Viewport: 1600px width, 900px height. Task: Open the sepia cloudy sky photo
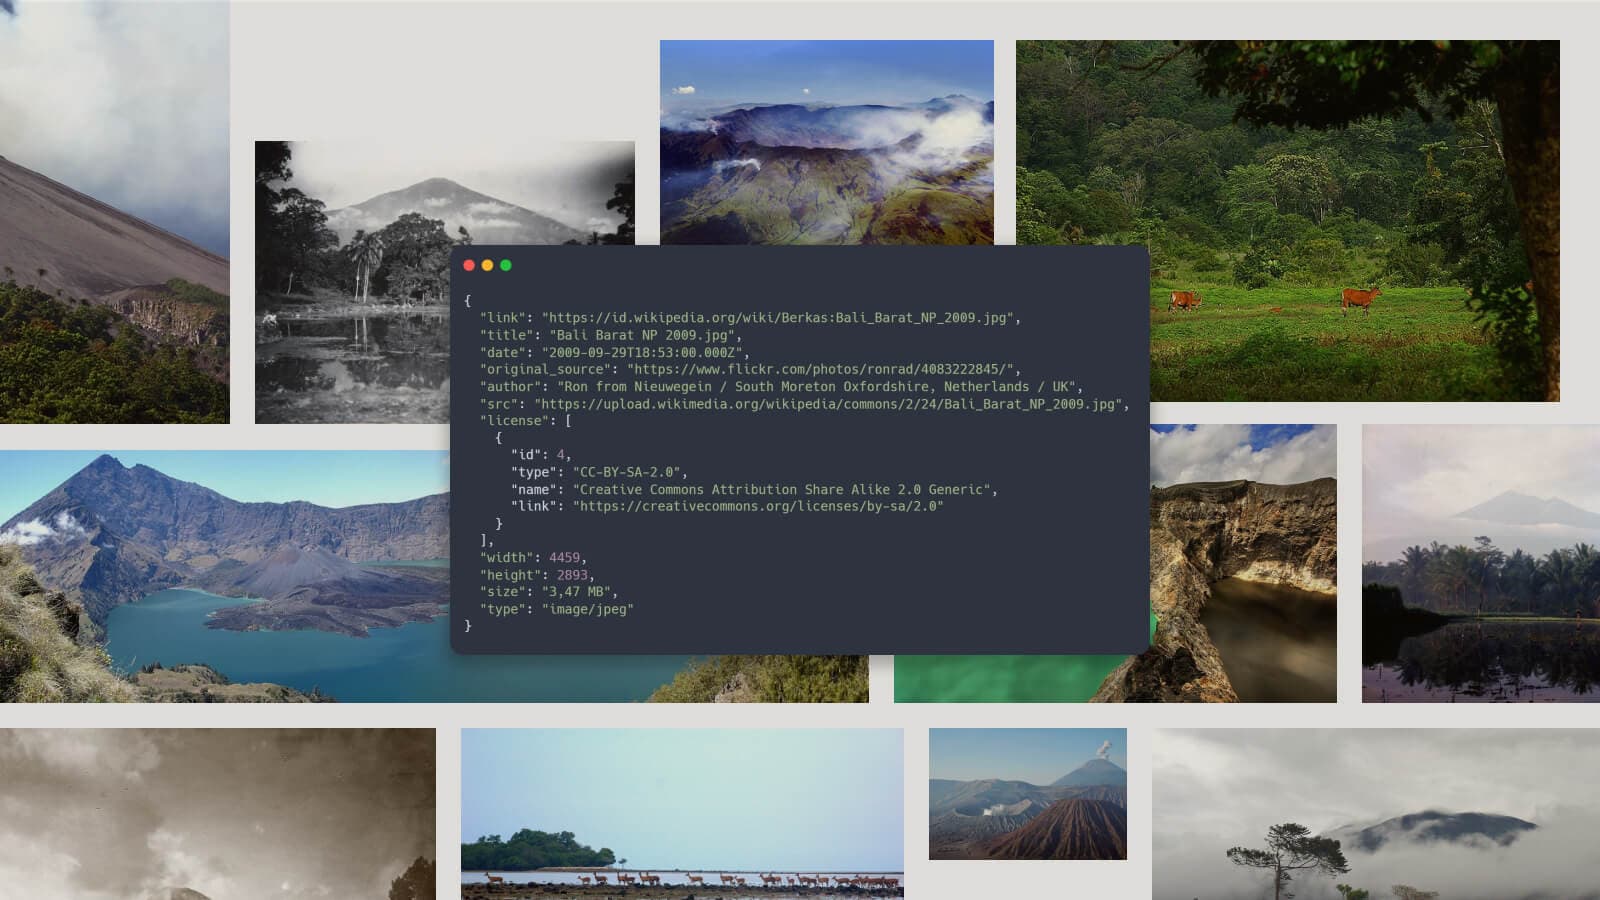coord(218,814)
